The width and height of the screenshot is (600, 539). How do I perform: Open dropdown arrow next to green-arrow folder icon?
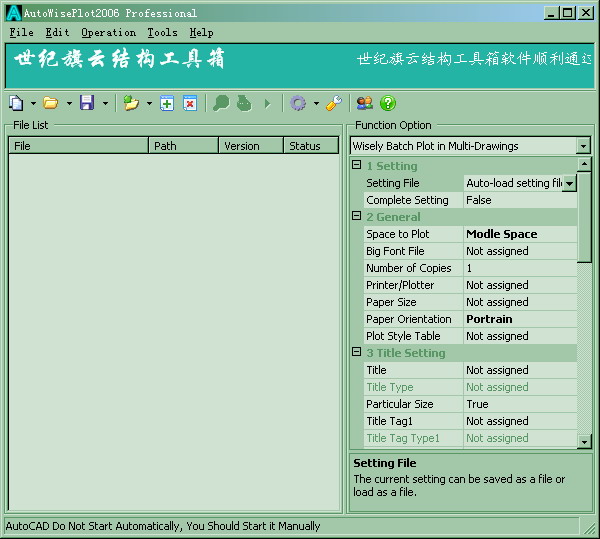[x=149, y=103]
